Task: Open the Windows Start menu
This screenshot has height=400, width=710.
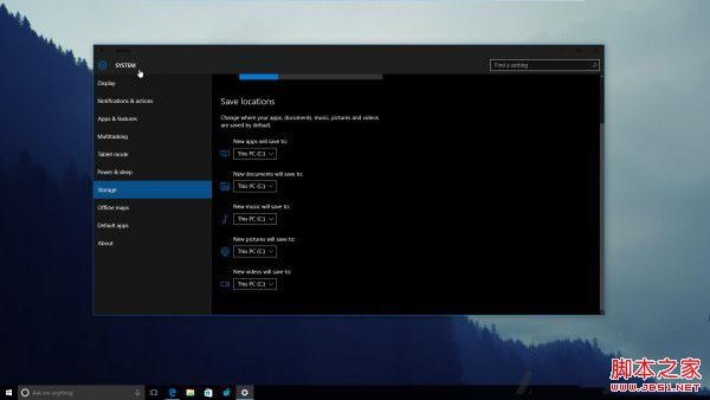Action: (x=8, y=392)
